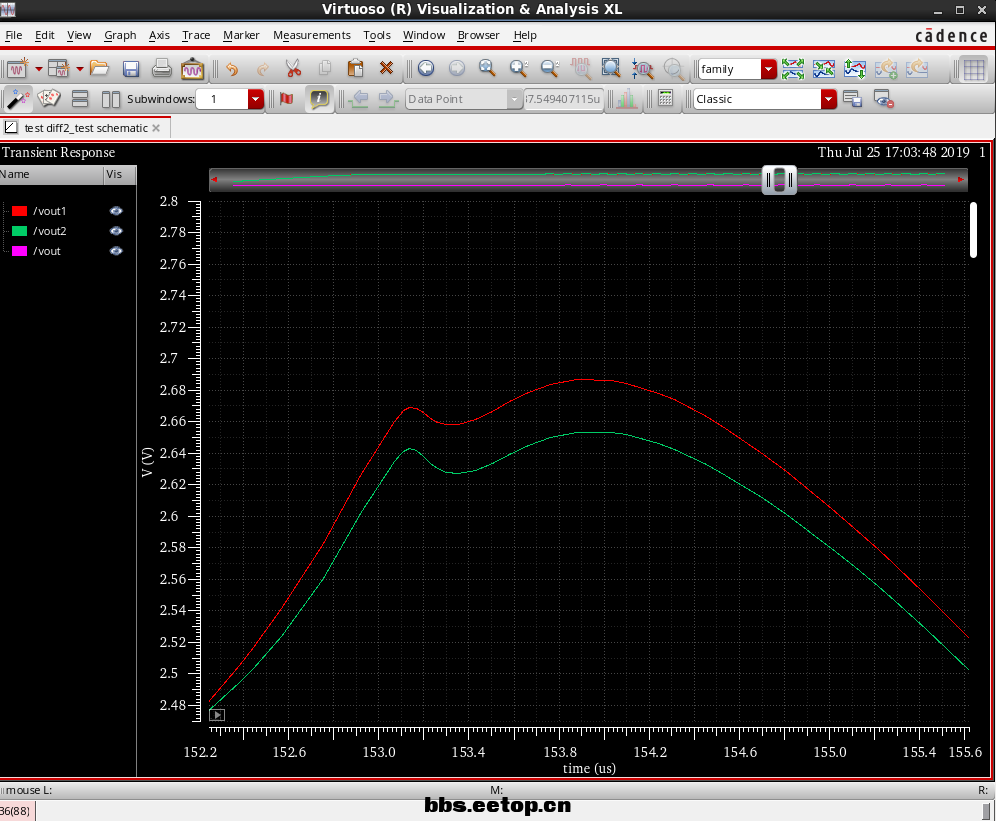The height and width of the screenshot is (821, 996).
Task: Open the Subwindows count dropdown
Action: click(255, 99)
